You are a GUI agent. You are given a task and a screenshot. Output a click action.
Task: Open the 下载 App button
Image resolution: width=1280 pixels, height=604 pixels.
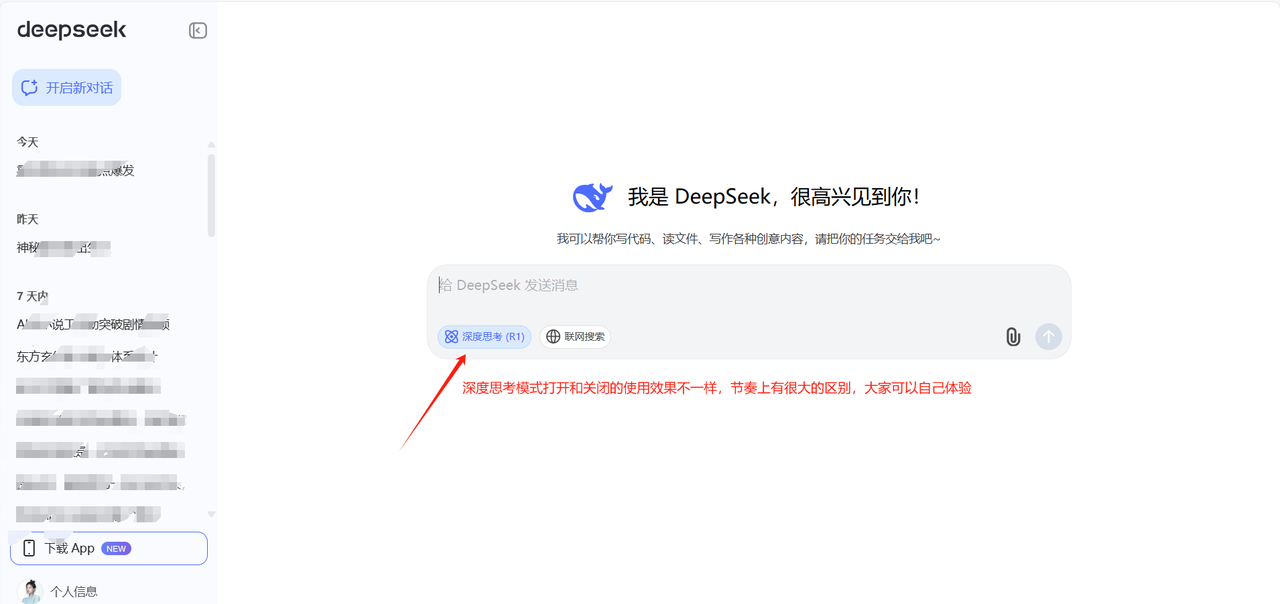pos(109,548)
